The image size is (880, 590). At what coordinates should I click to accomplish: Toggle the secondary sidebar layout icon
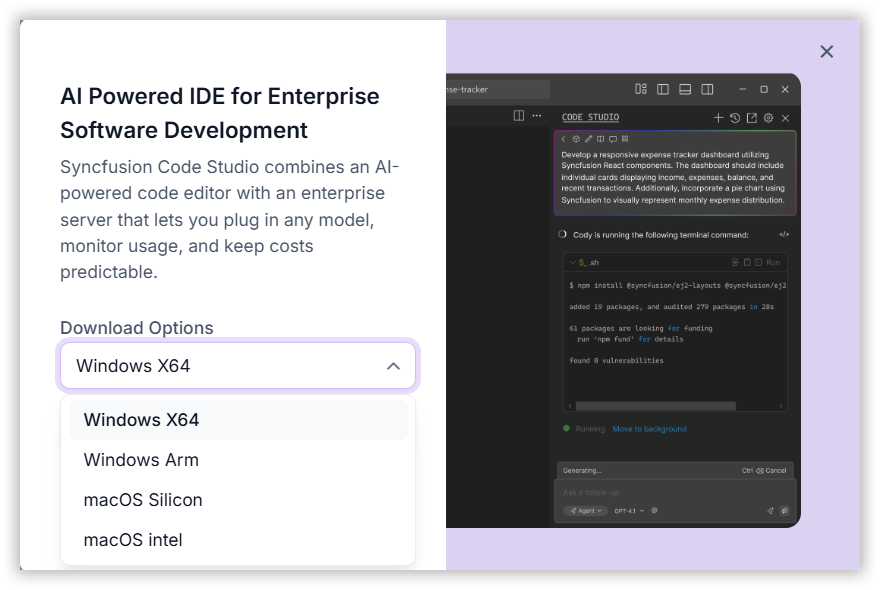click(x=707, y=89)
